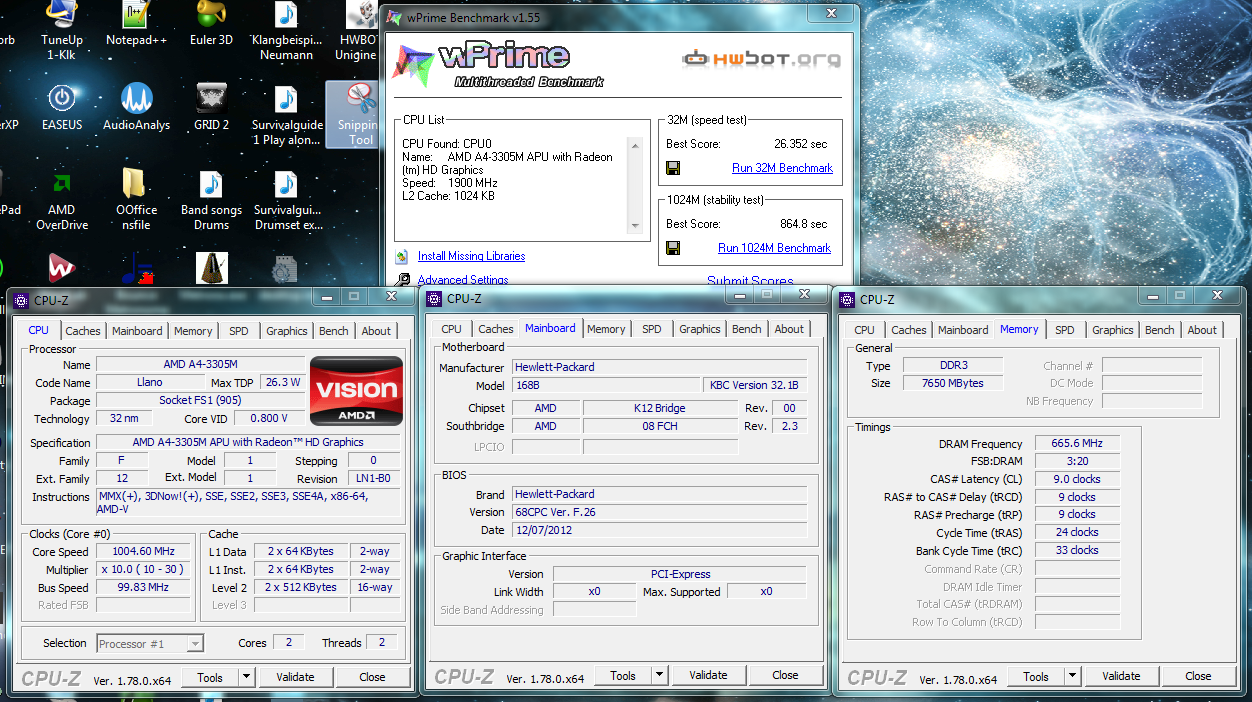Click the Submit Scores link in wPrime
The width and height of the screenshot is (1252, 702).
[750, 281]
